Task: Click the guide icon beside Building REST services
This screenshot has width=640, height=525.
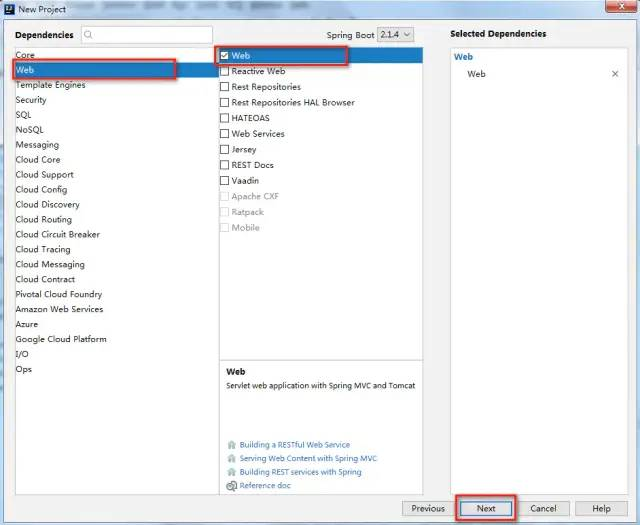Action: (x=231, y=472)
